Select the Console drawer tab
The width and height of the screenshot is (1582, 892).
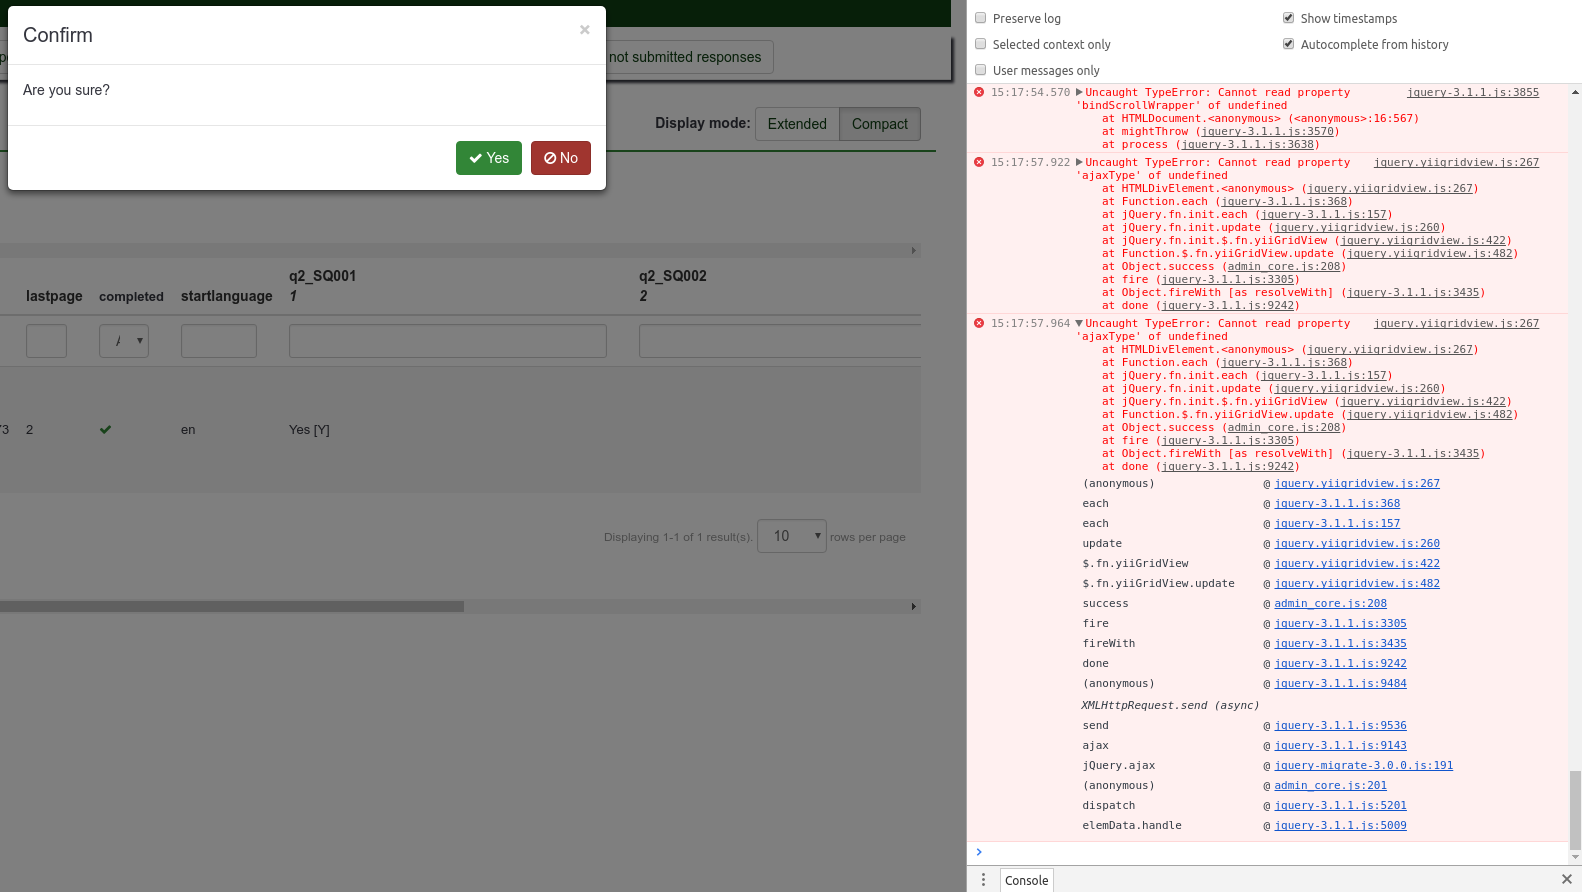(1026, 880)
